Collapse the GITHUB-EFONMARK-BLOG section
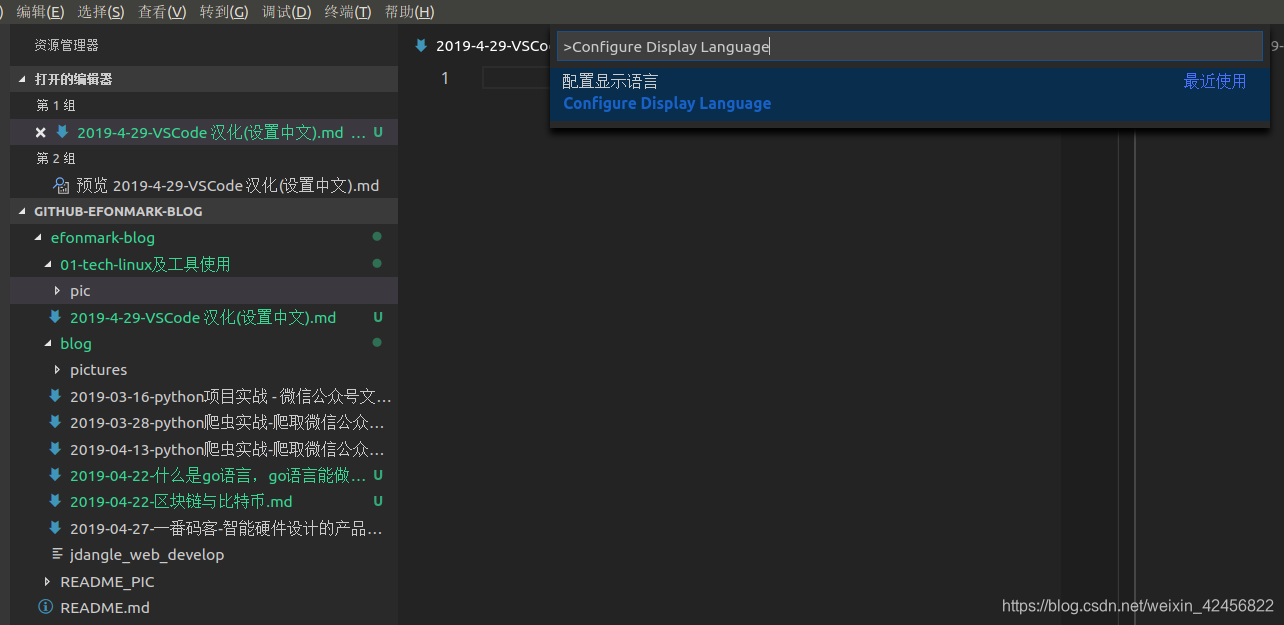The width and height of the screenshot is (1284, 625). point(23,212)
